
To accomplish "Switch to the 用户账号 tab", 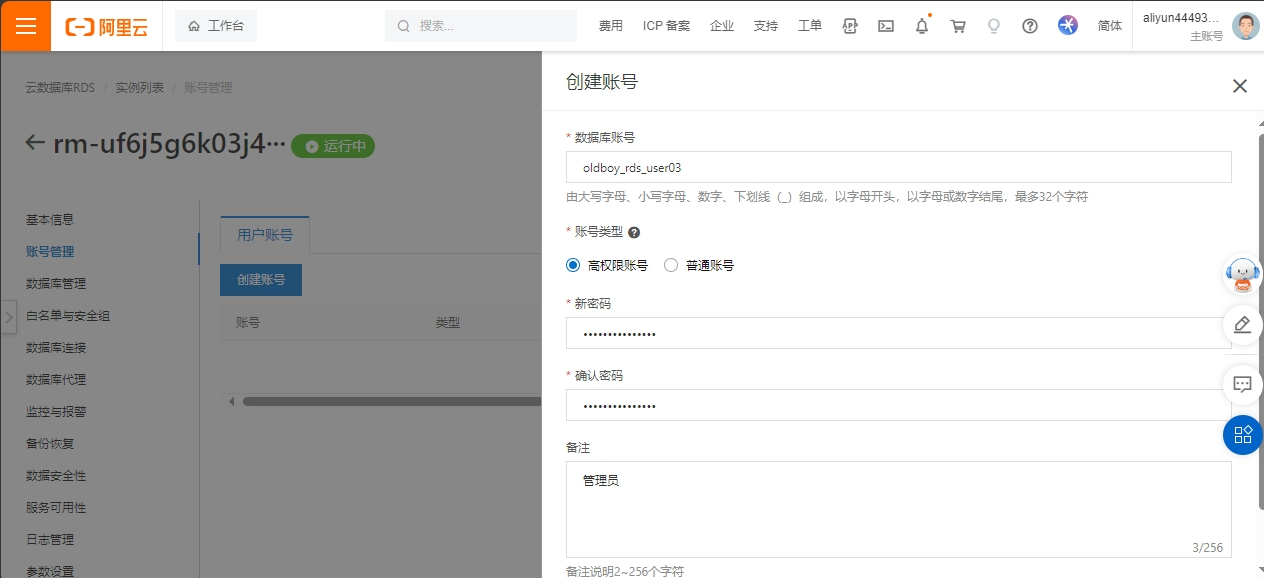I will (265, 235).
